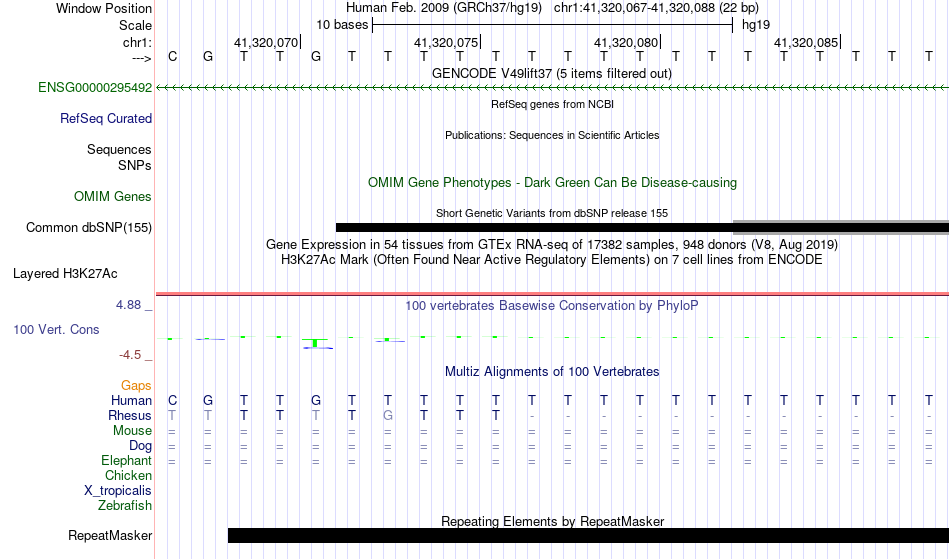Click the ENSG00000295492 gene label
950x559 pixels.
pos(95,88)
